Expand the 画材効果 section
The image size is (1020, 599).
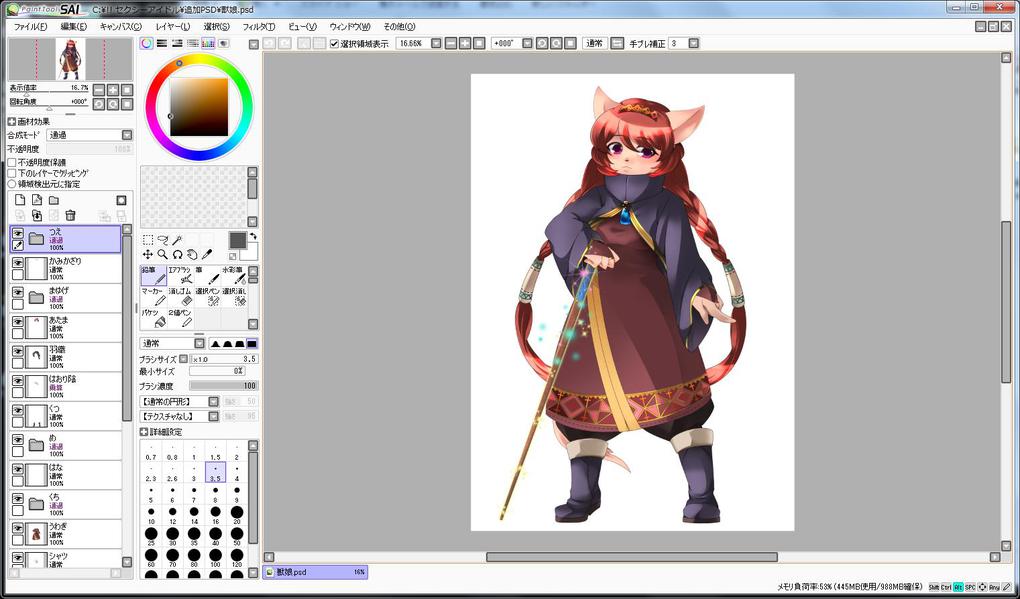pyautogui.click(x=12, y=122)
